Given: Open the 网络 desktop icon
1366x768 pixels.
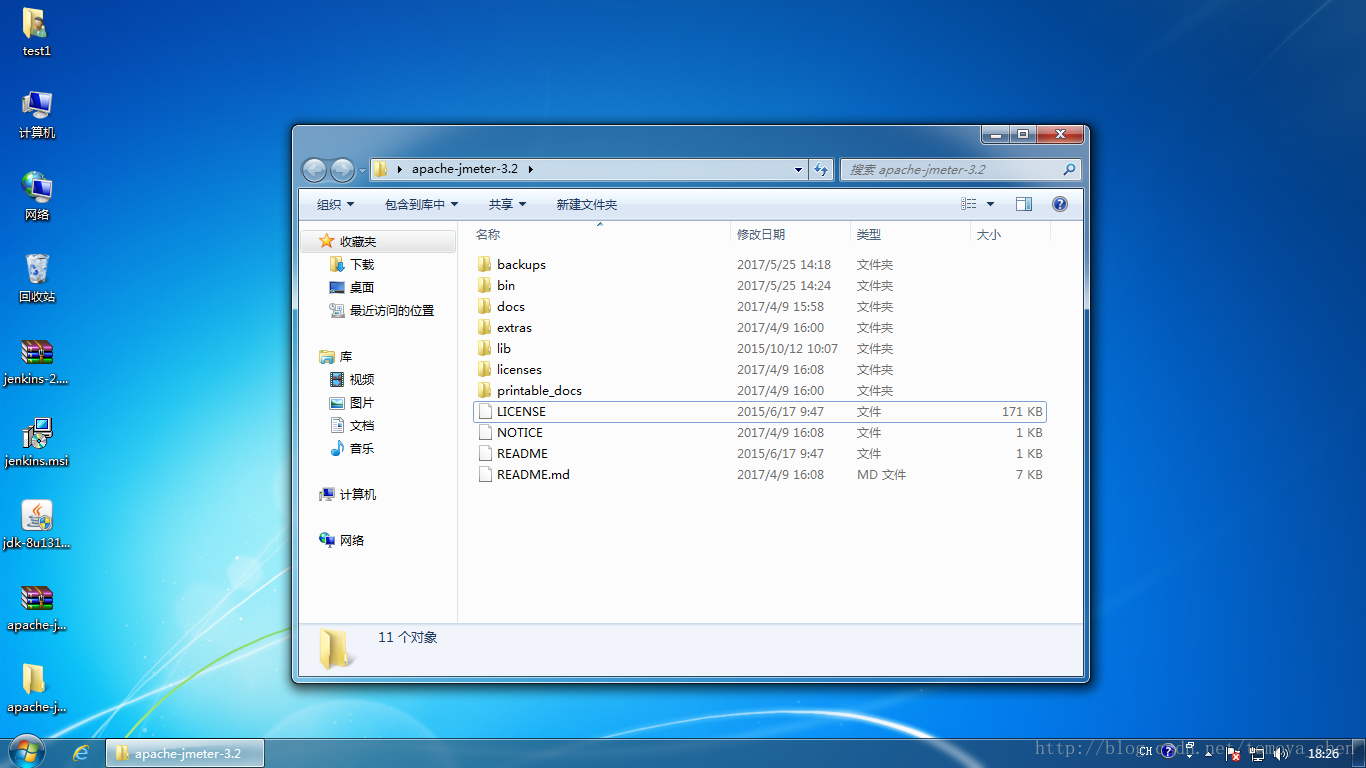Looking at the screenshot, I should pos(36,196).
